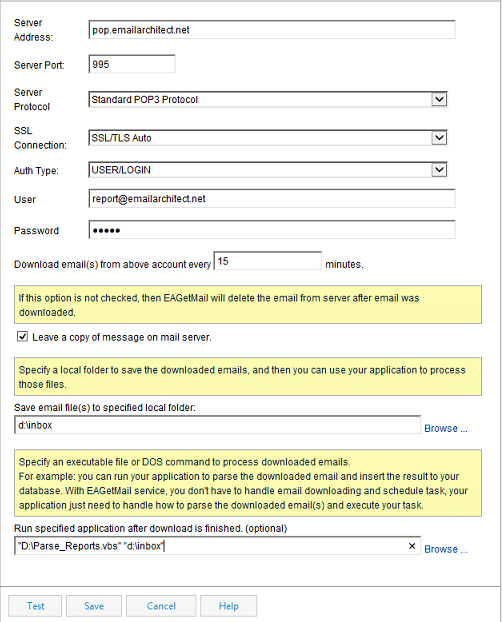
Task: Open the Server Protocol dropdown arrow
Action: [439, 99]
